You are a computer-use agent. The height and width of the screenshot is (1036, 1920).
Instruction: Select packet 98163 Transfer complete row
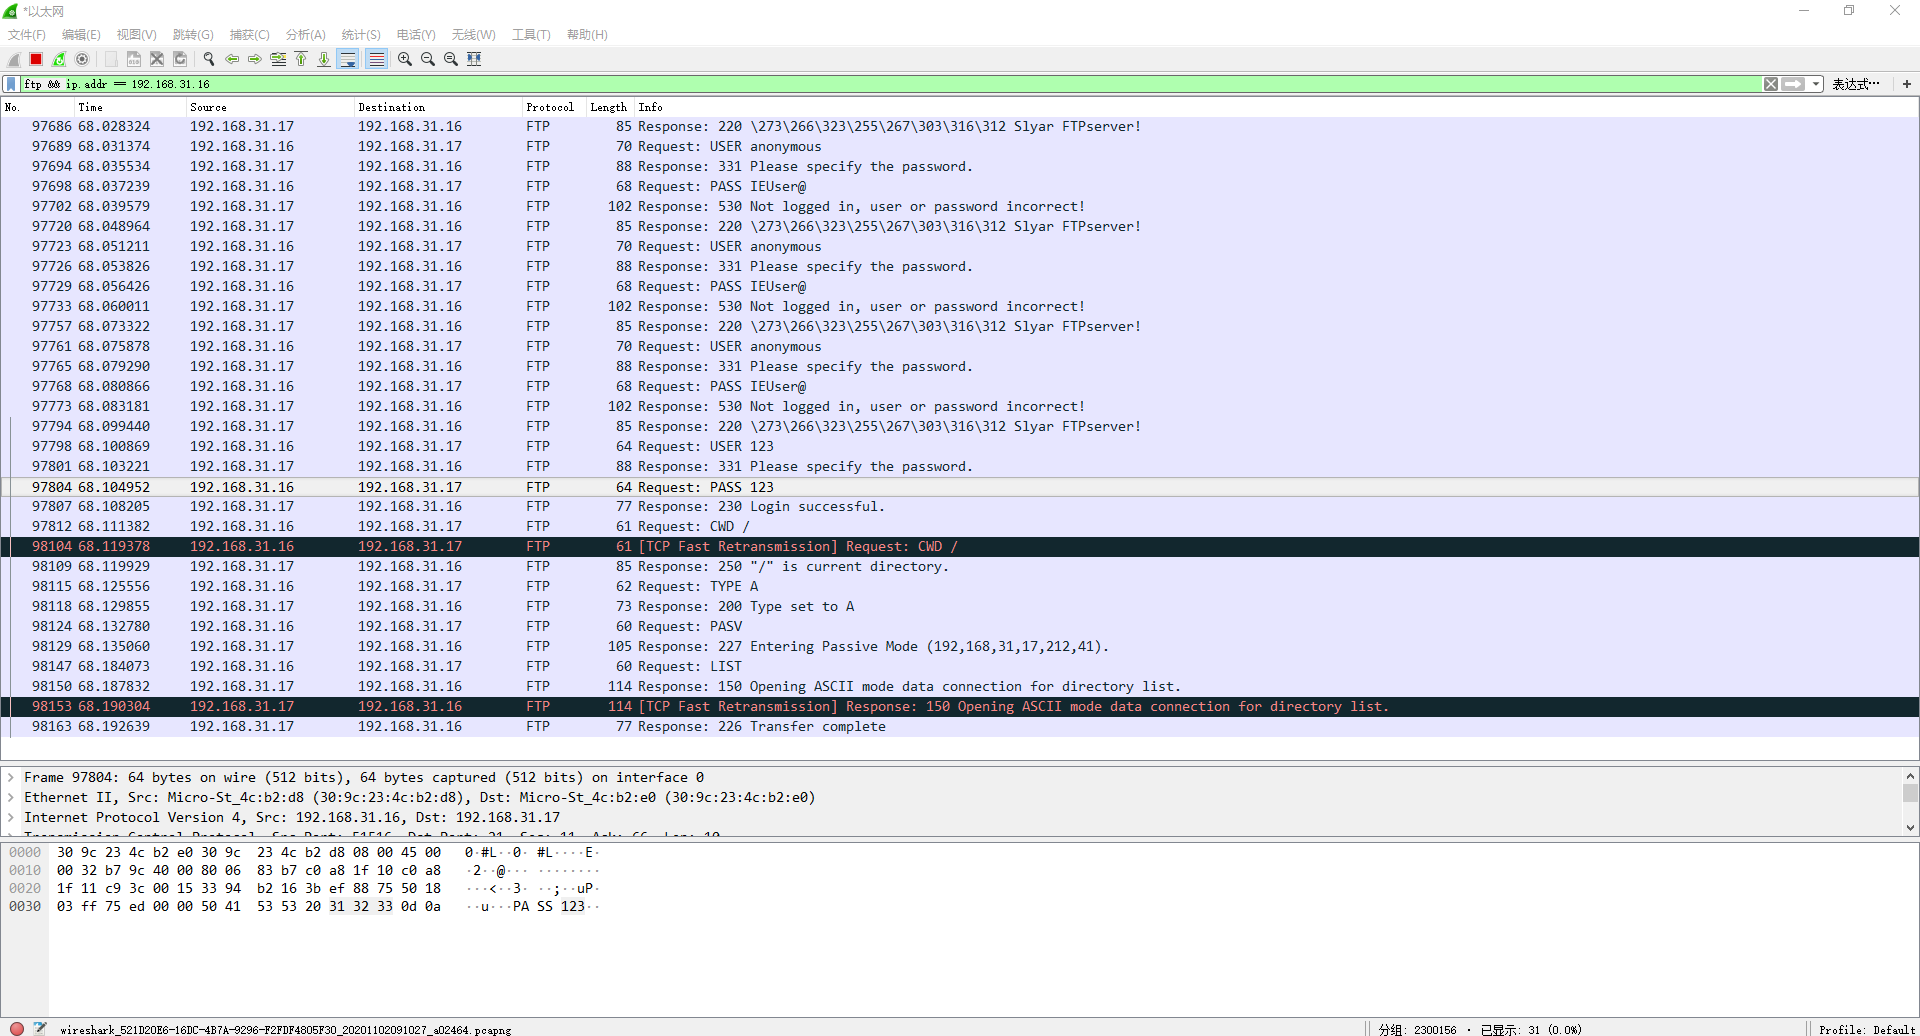[959, 727]
